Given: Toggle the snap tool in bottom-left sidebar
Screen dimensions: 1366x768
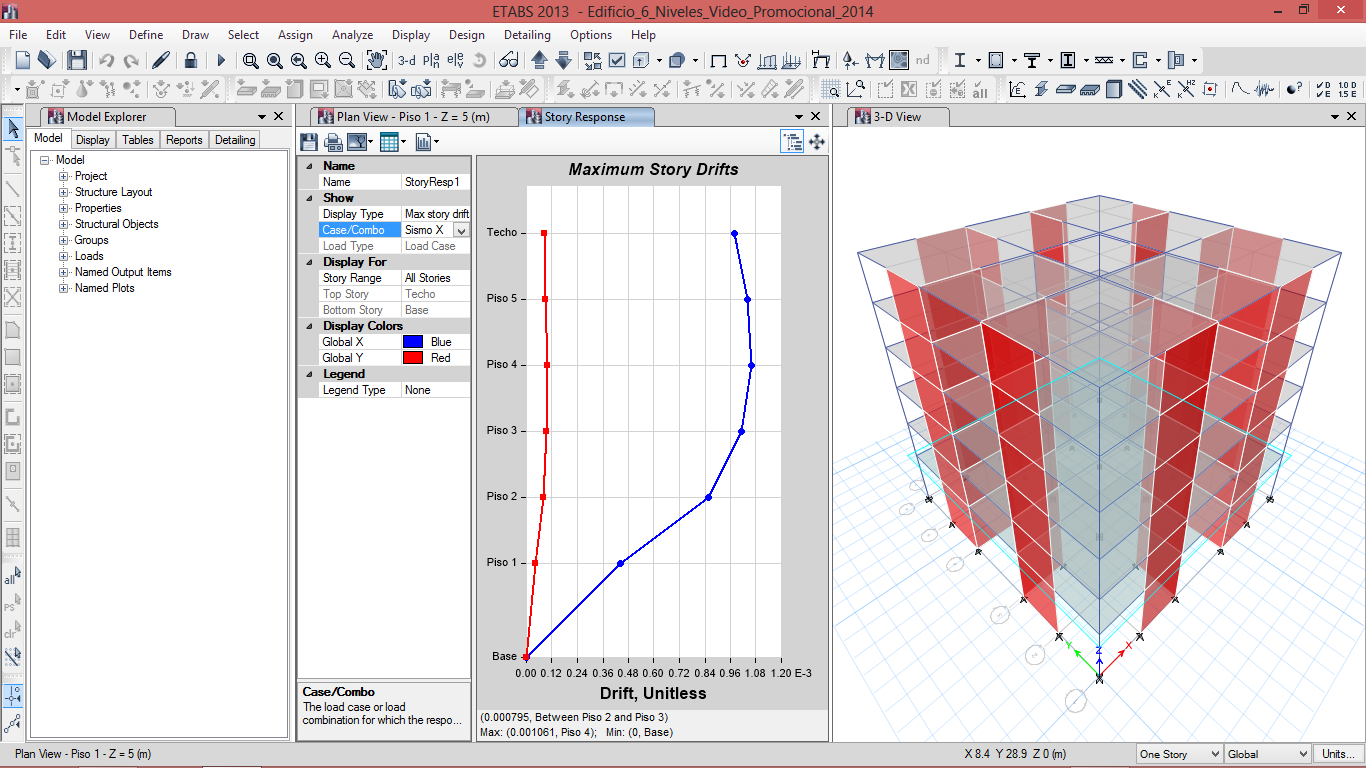Looking at the screenshot, I should point(13,696).
